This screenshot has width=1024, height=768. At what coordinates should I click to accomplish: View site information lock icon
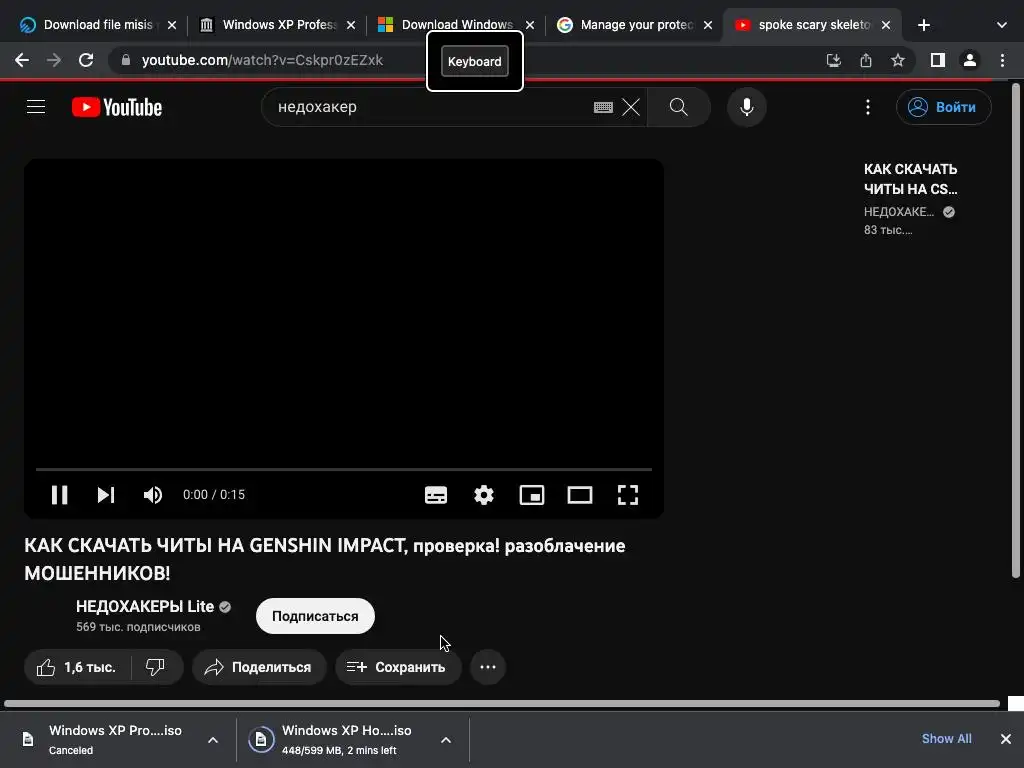(x=126, y=60)
